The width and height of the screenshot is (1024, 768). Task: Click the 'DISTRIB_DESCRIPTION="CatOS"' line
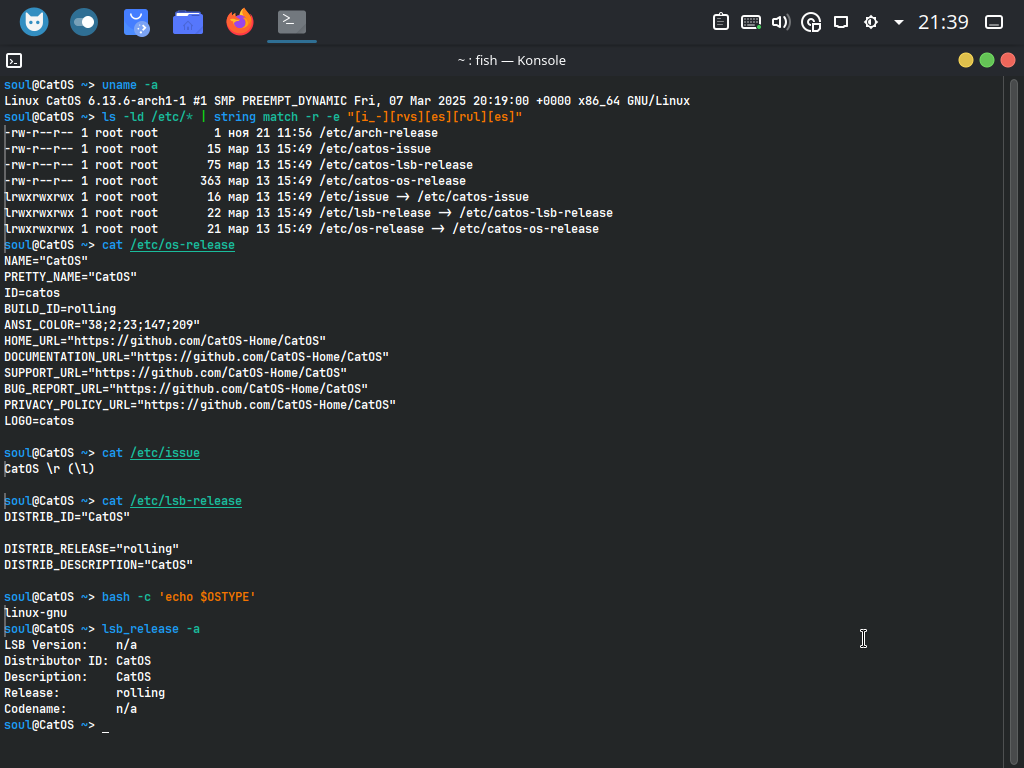99,565
